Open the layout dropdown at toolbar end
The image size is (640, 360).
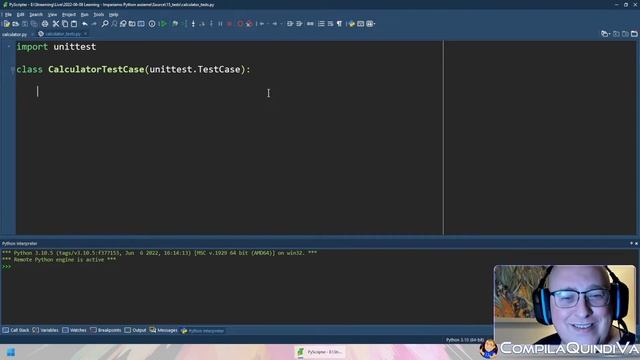click(371, 24)
